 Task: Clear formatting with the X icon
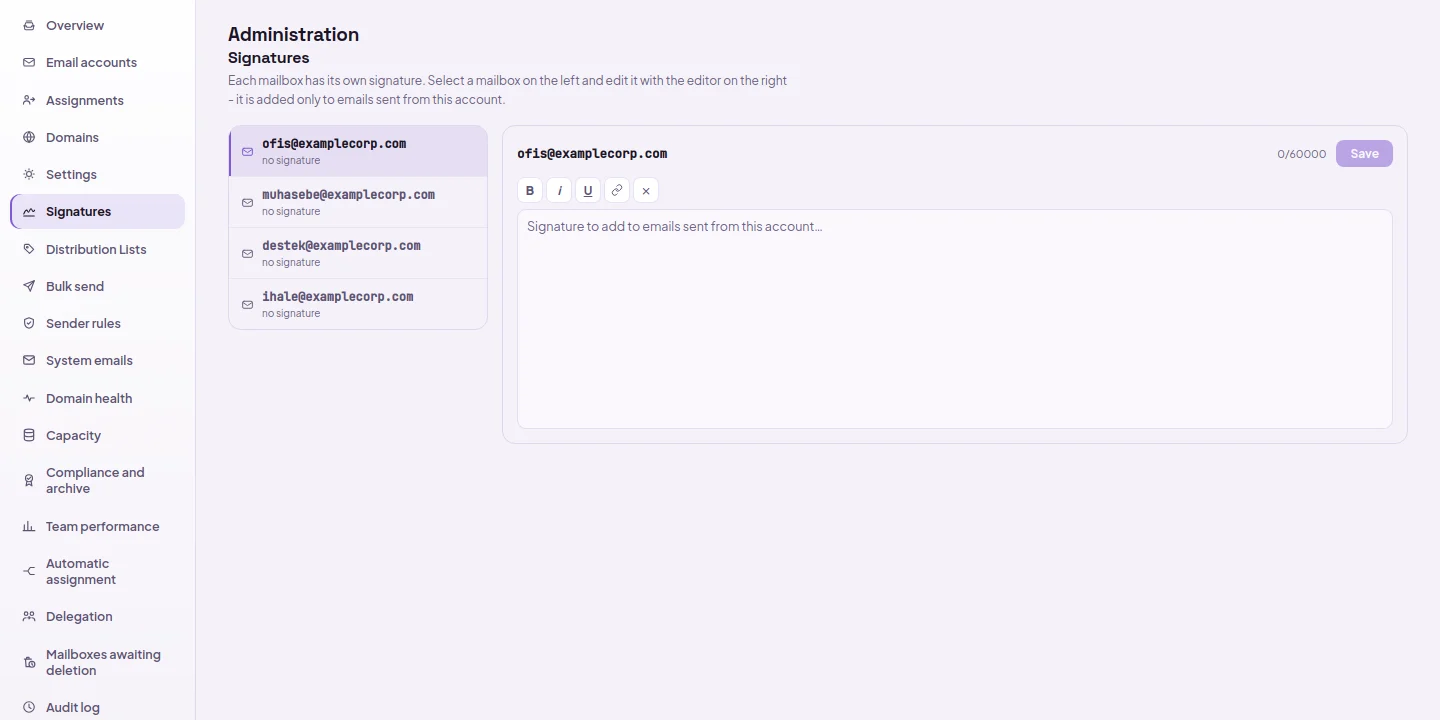(x=646, y=190)
